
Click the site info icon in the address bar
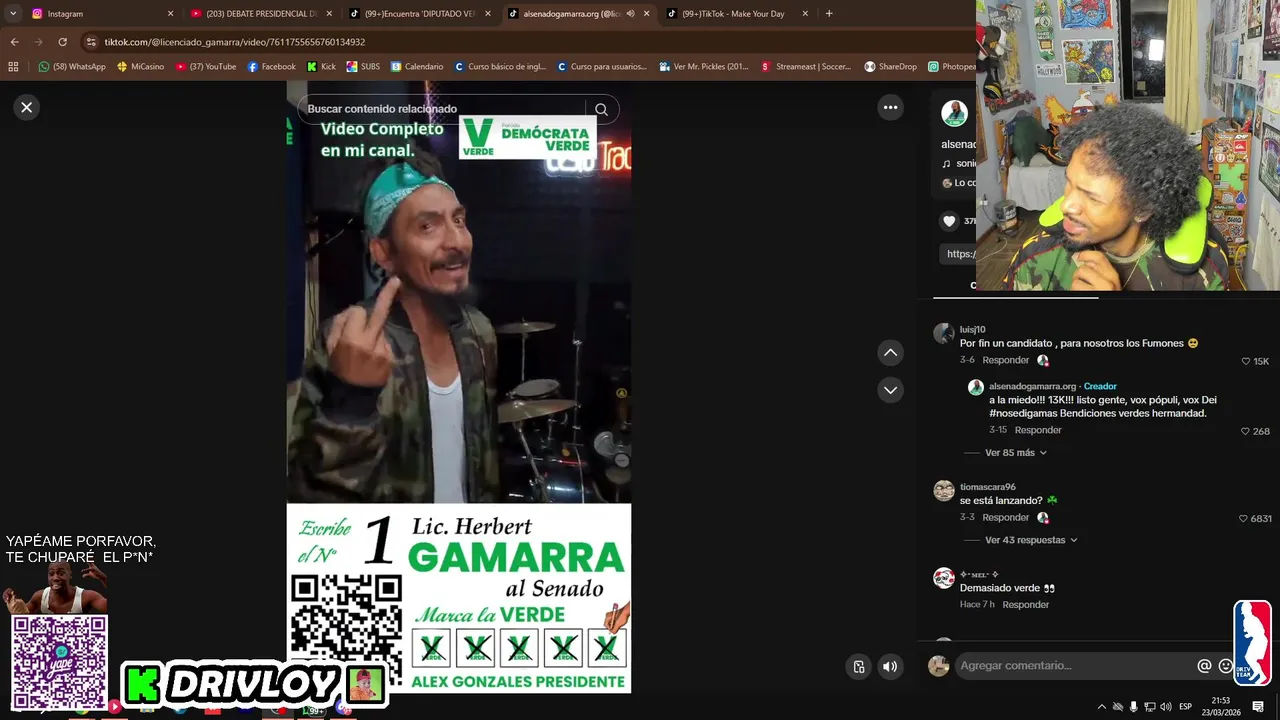tap(91, 42)
